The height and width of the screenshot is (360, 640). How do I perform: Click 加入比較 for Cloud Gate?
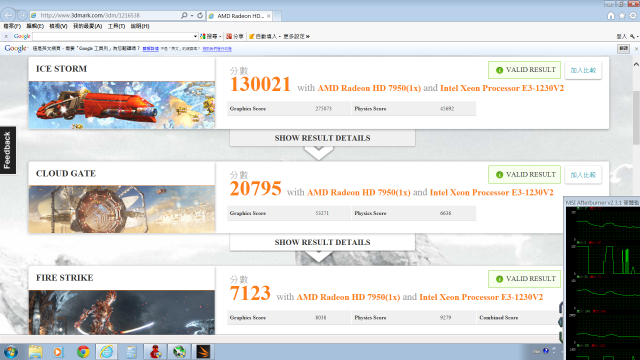point(583,175)
